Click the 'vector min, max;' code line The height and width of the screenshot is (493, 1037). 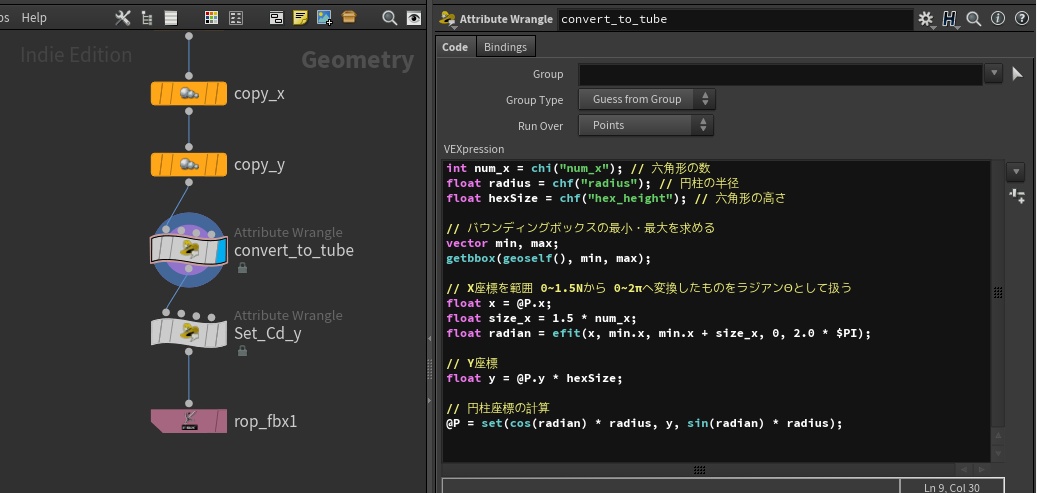click(x=502, y=243)
